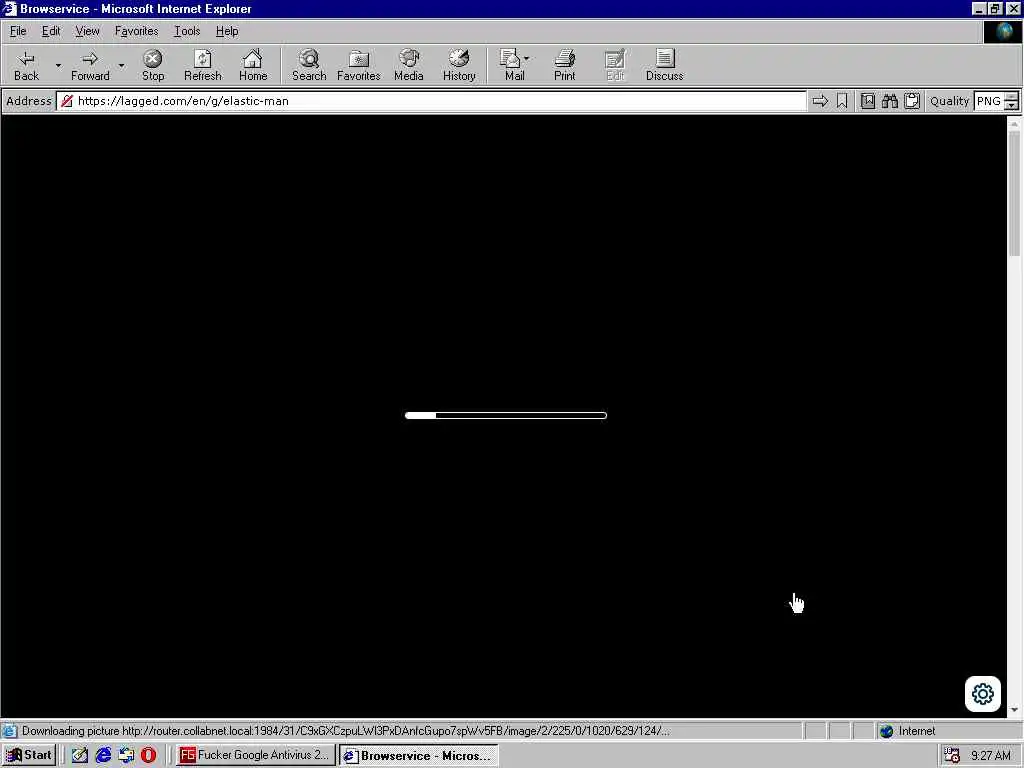The width and height of the screenshot is (1024, 768).
Task: Open the Forward history dropdown arrow
Action: click(121, 65)
